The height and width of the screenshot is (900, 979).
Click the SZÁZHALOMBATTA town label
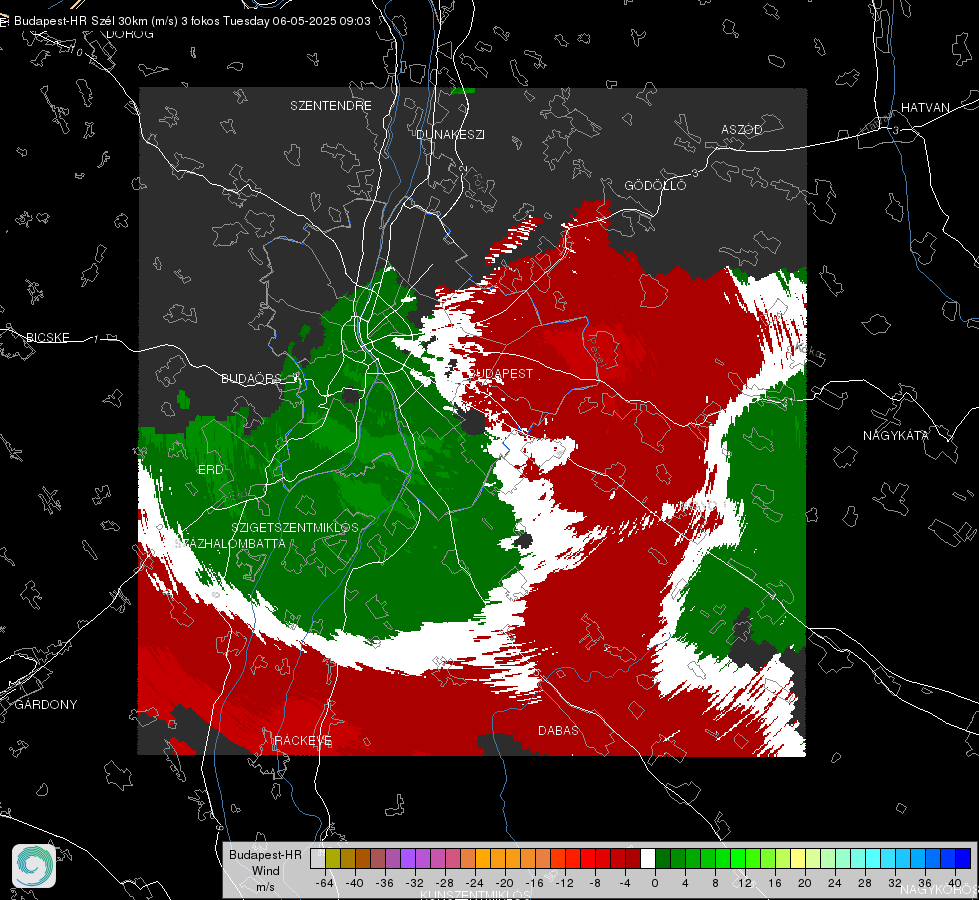click(x=231, y=543)
